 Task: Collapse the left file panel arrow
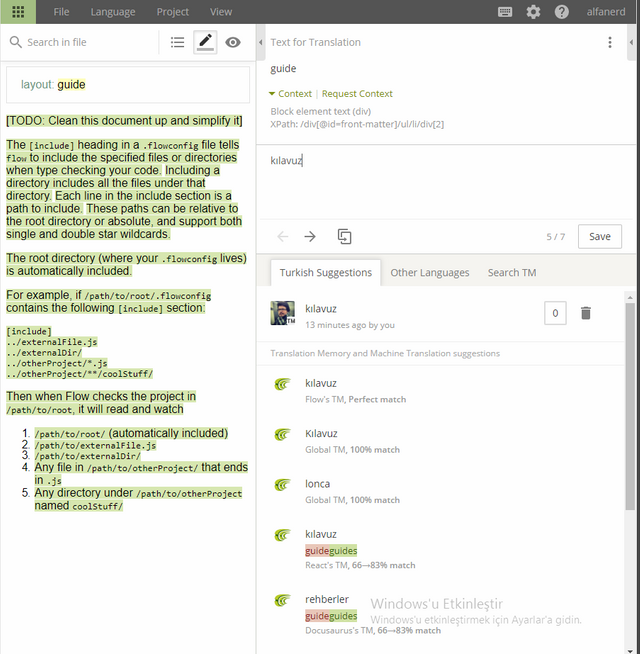coord(261,42)
